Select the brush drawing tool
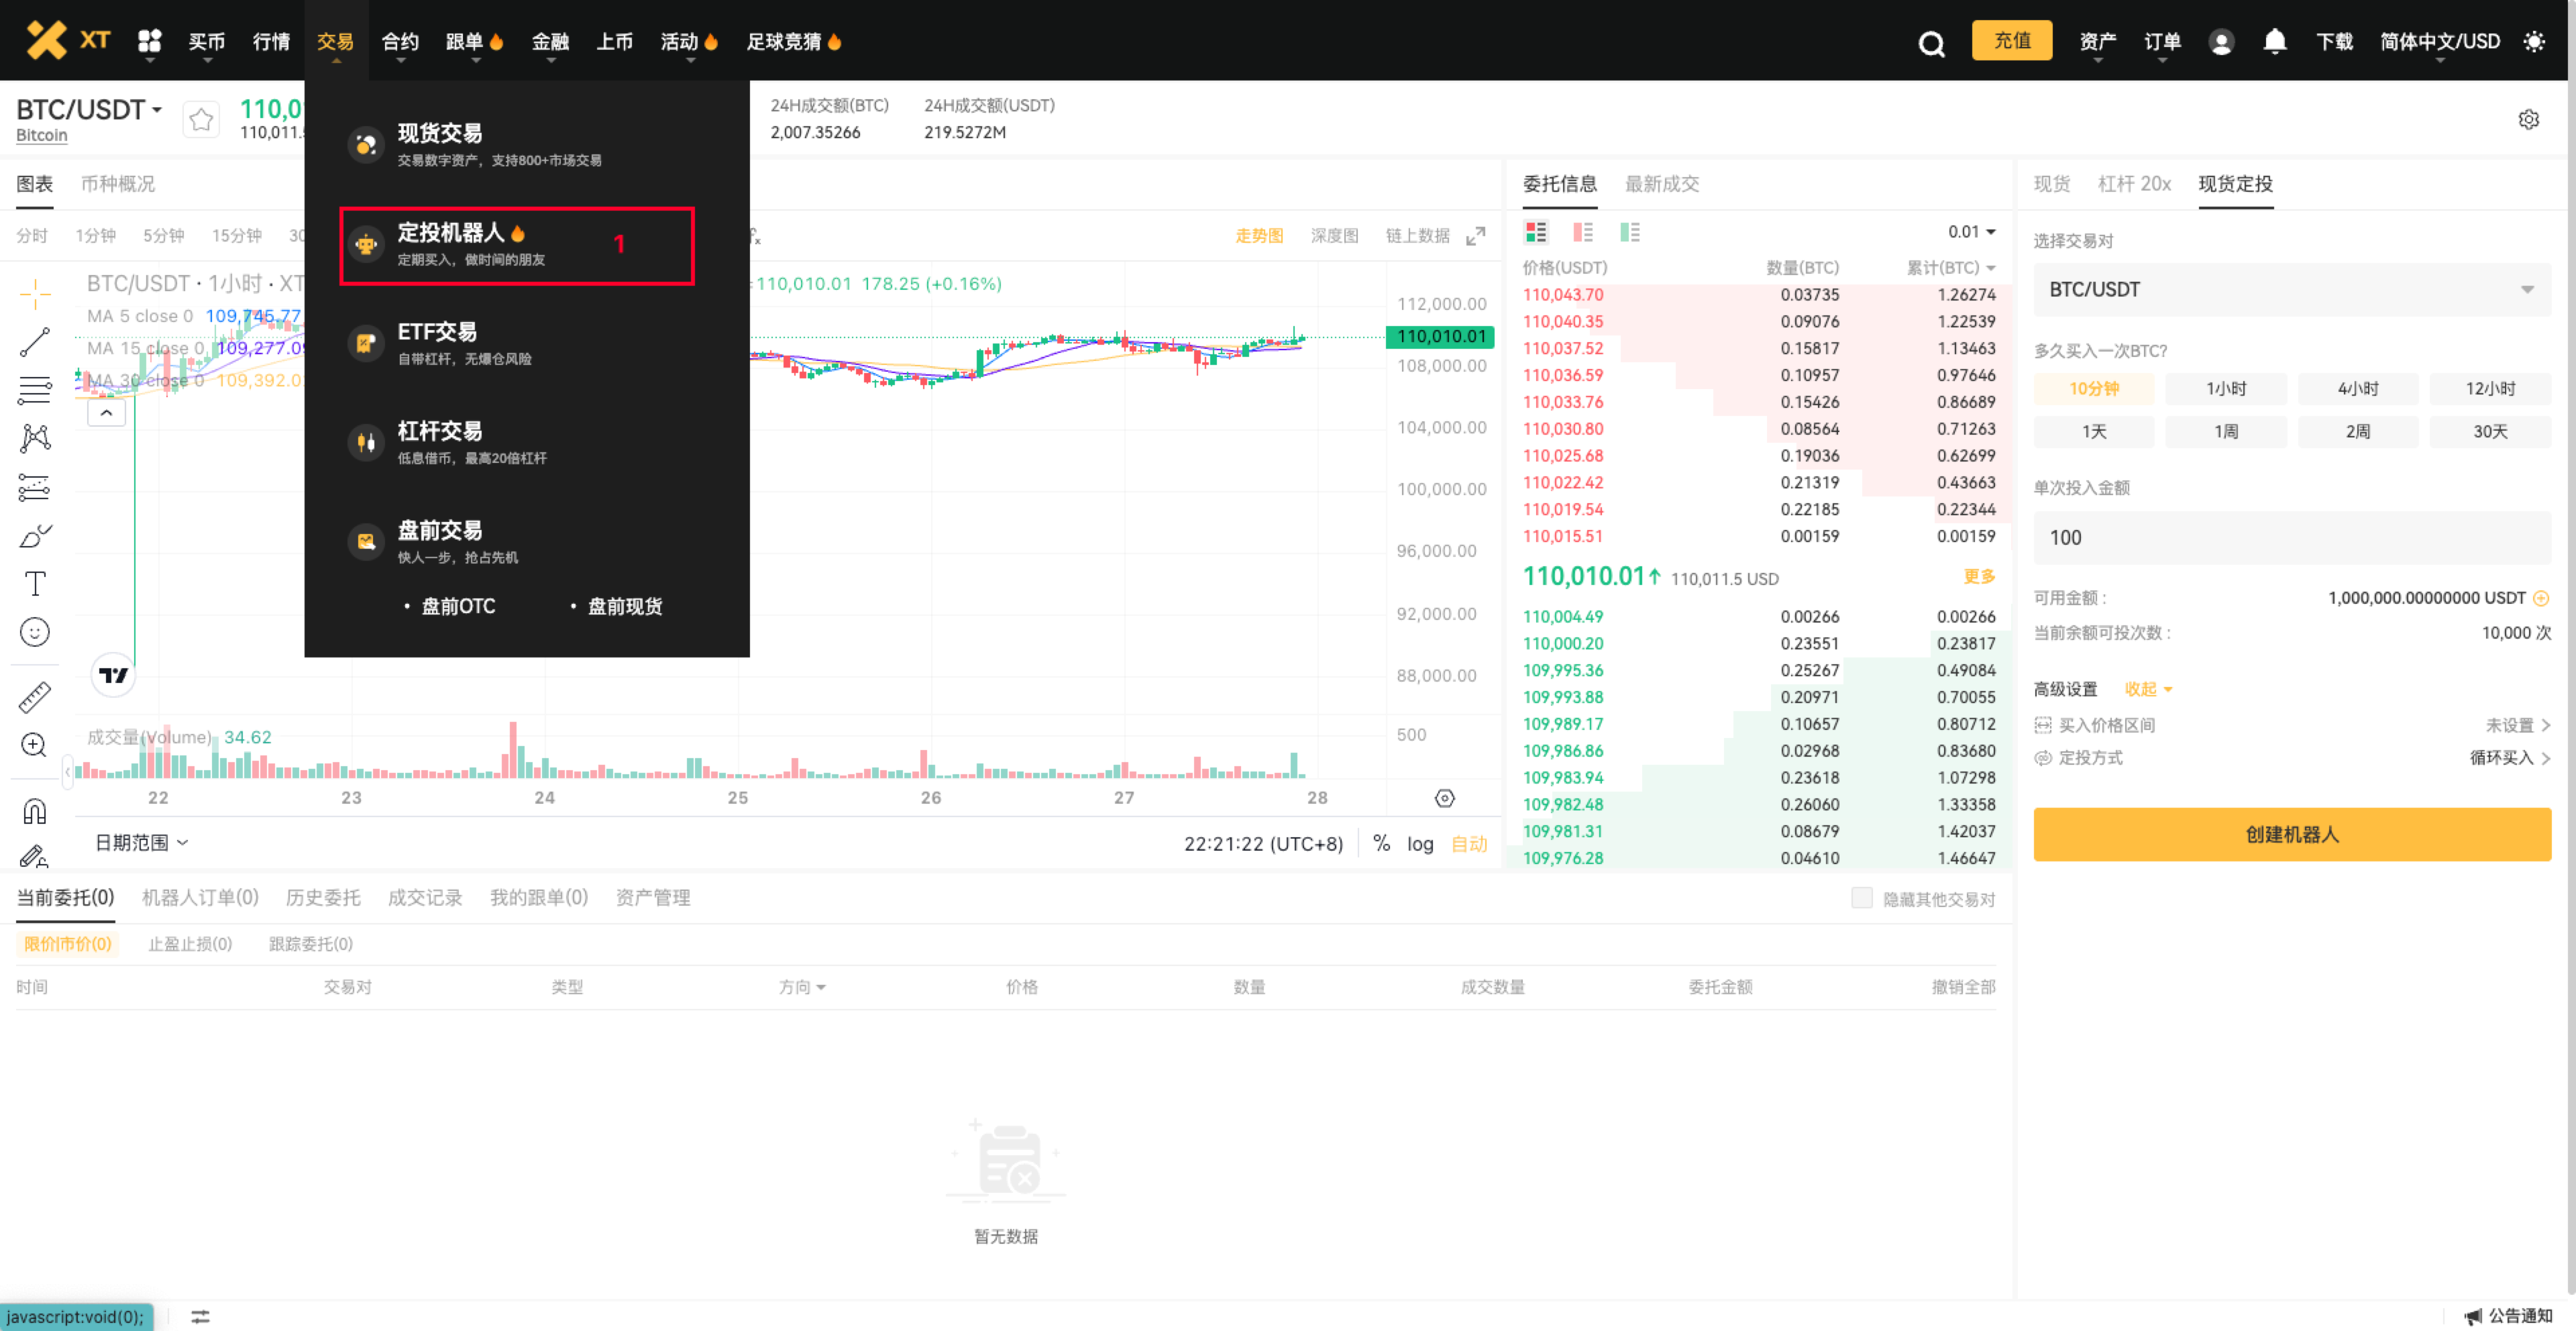 coord(35,536)
